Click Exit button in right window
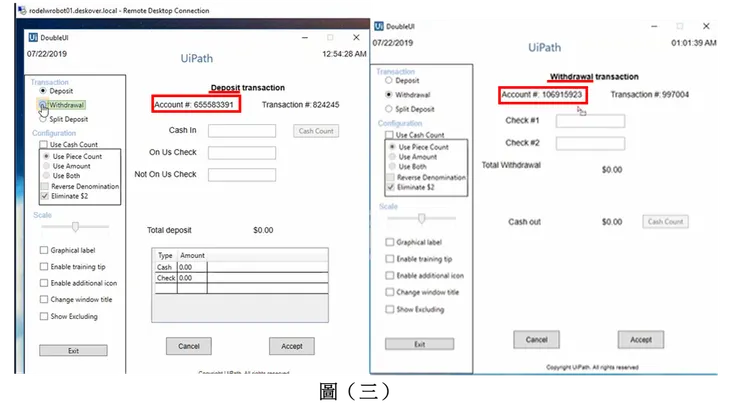This screenshot has height=415, width=740. point(420,344)
